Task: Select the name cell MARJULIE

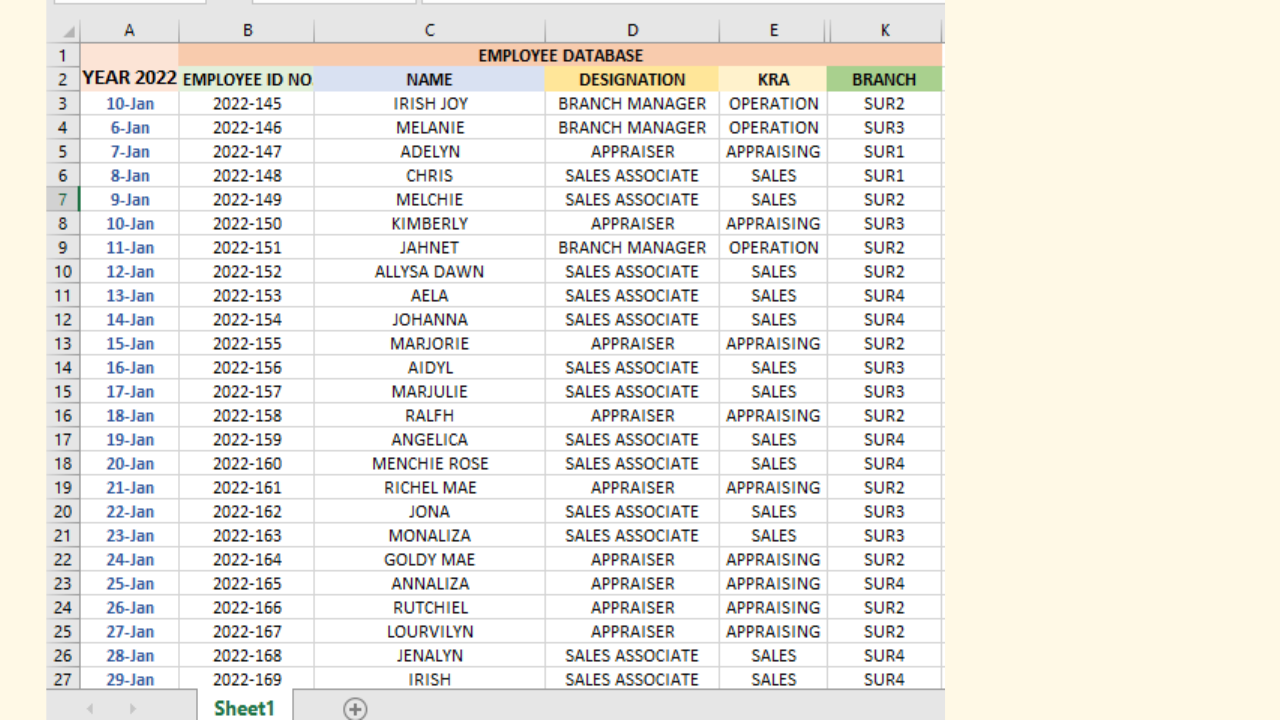Action: [430, 392]
